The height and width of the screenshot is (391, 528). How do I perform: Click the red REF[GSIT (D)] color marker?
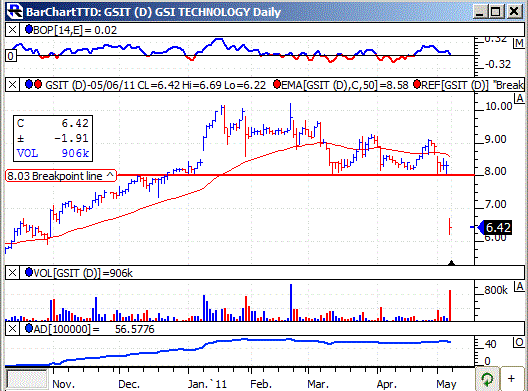(x=417, y=84)
